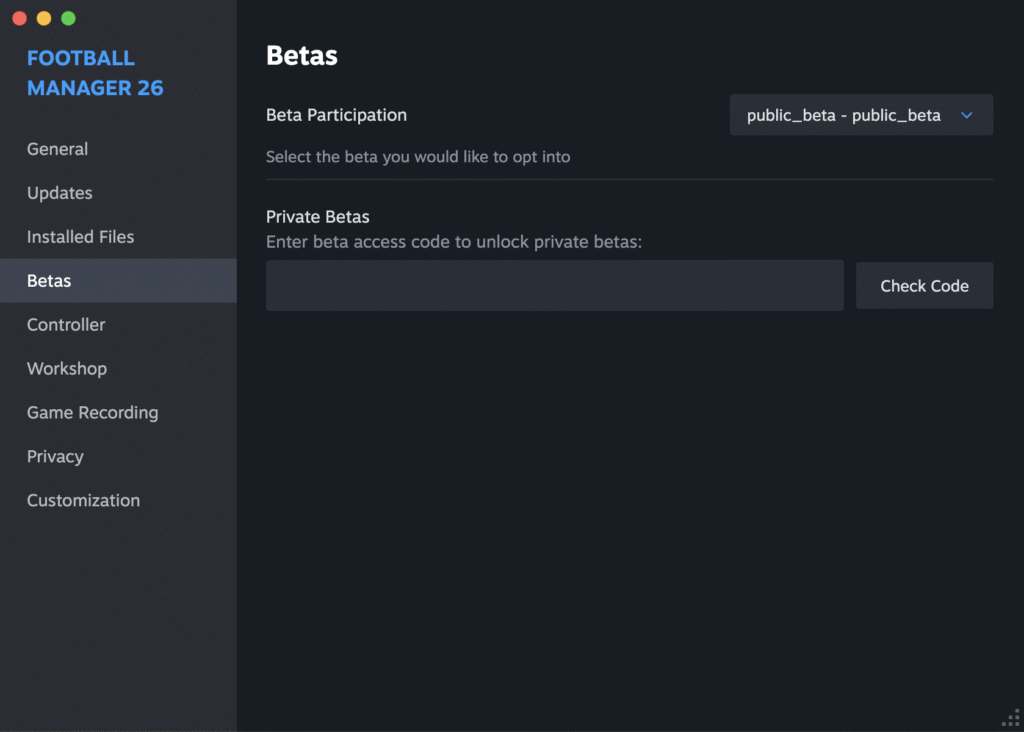This screenshot has width=1024, height=732.
Task: Open the Beta Participation dropdown
Action: (860, 115)
